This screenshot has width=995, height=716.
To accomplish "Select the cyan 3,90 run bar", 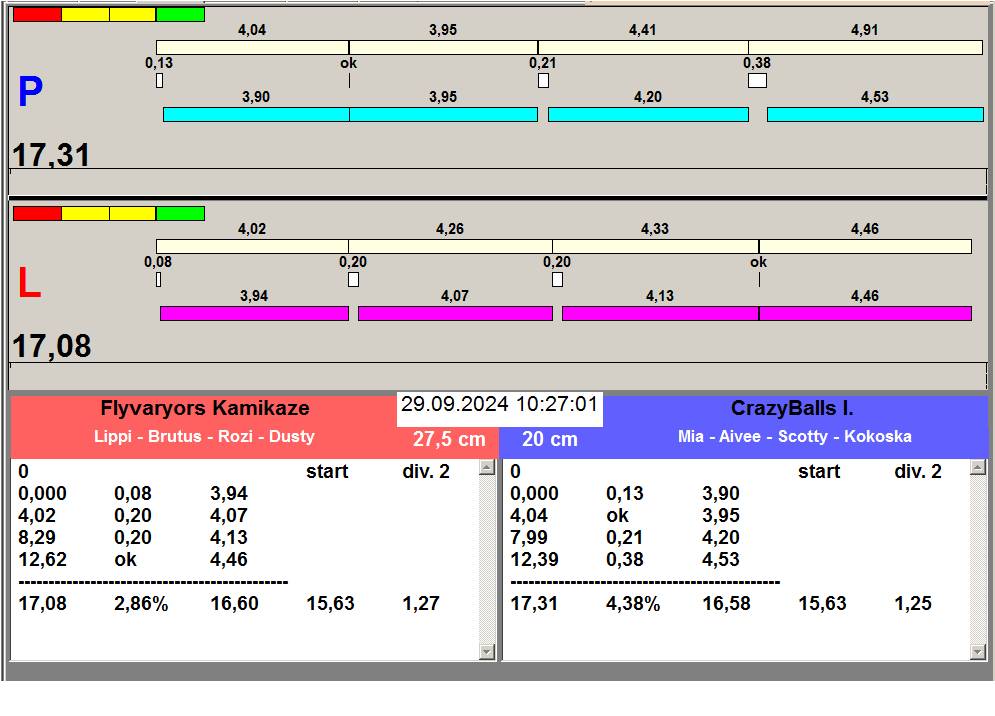I will 255,114.
